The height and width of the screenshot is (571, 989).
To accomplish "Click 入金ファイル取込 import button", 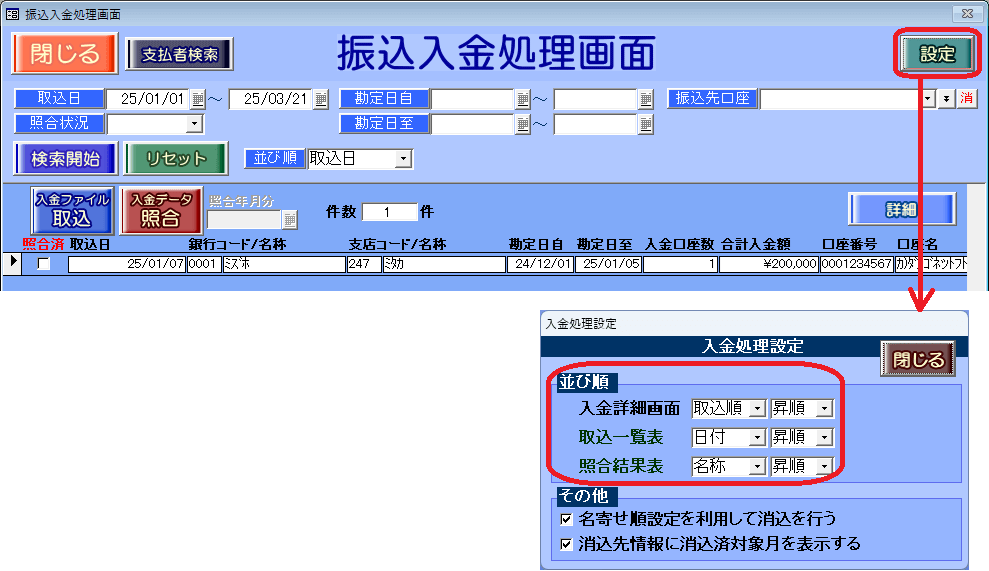I will [71, 210].
